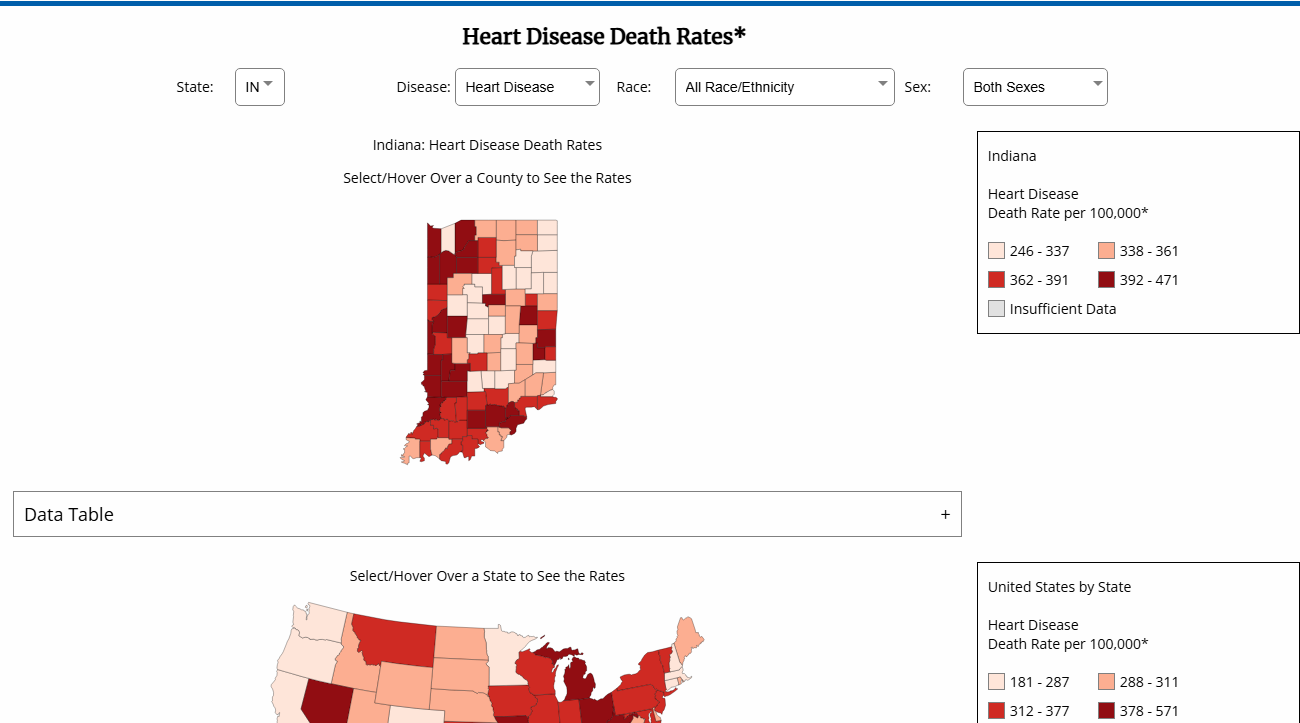Image resolution: width=1300 pixels, height=723 pixels.
Task: Expand the Data Table section
Action: click(487, 513)
